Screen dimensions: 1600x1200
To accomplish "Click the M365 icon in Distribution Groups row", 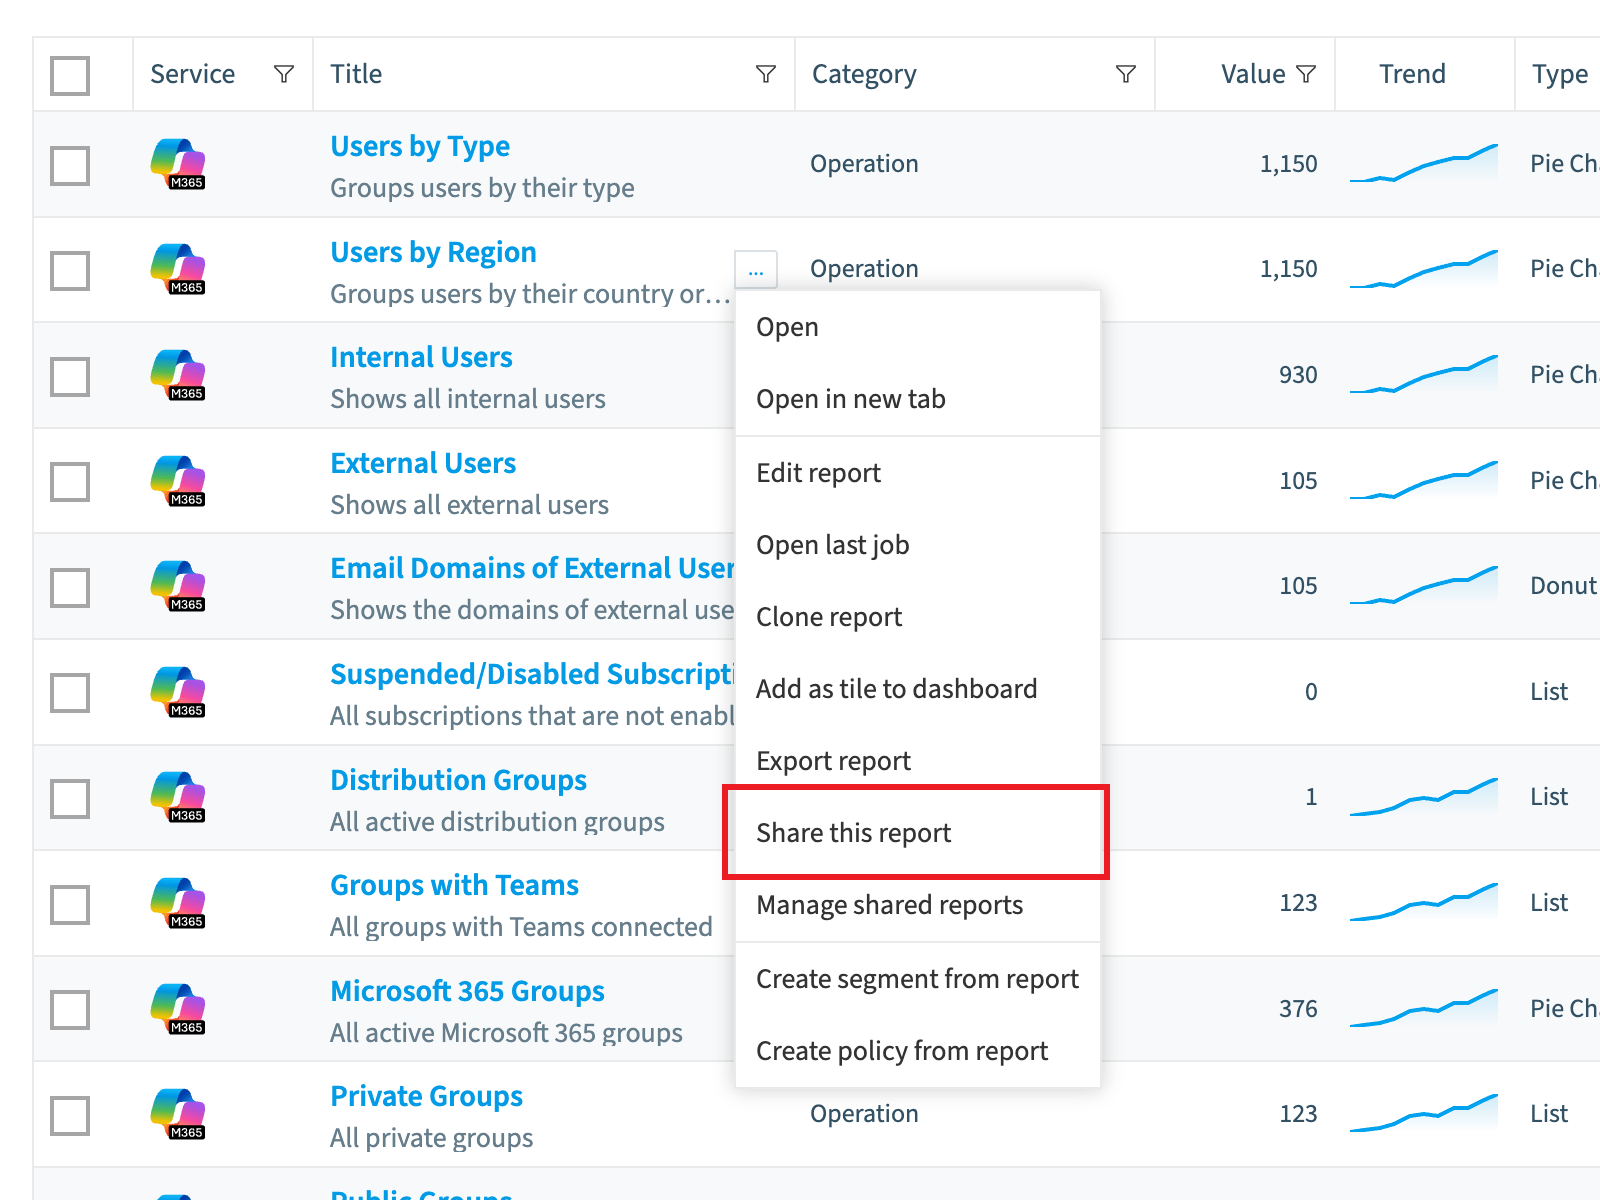I will (178, 797).
